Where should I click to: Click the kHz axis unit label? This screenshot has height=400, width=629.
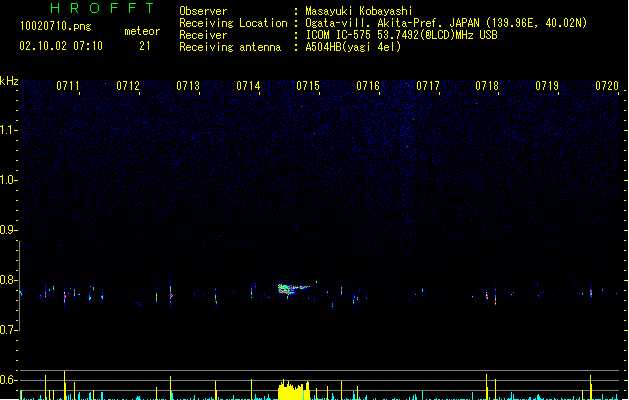tap(9, 81)
